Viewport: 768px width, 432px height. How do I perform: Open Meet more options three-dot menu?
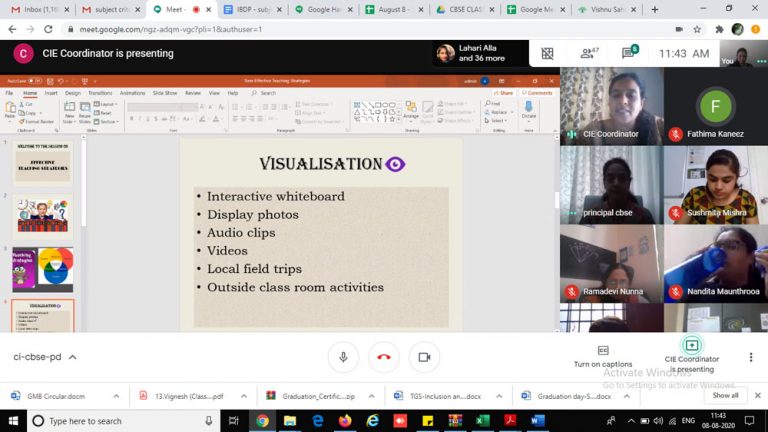tap(750, 357)
